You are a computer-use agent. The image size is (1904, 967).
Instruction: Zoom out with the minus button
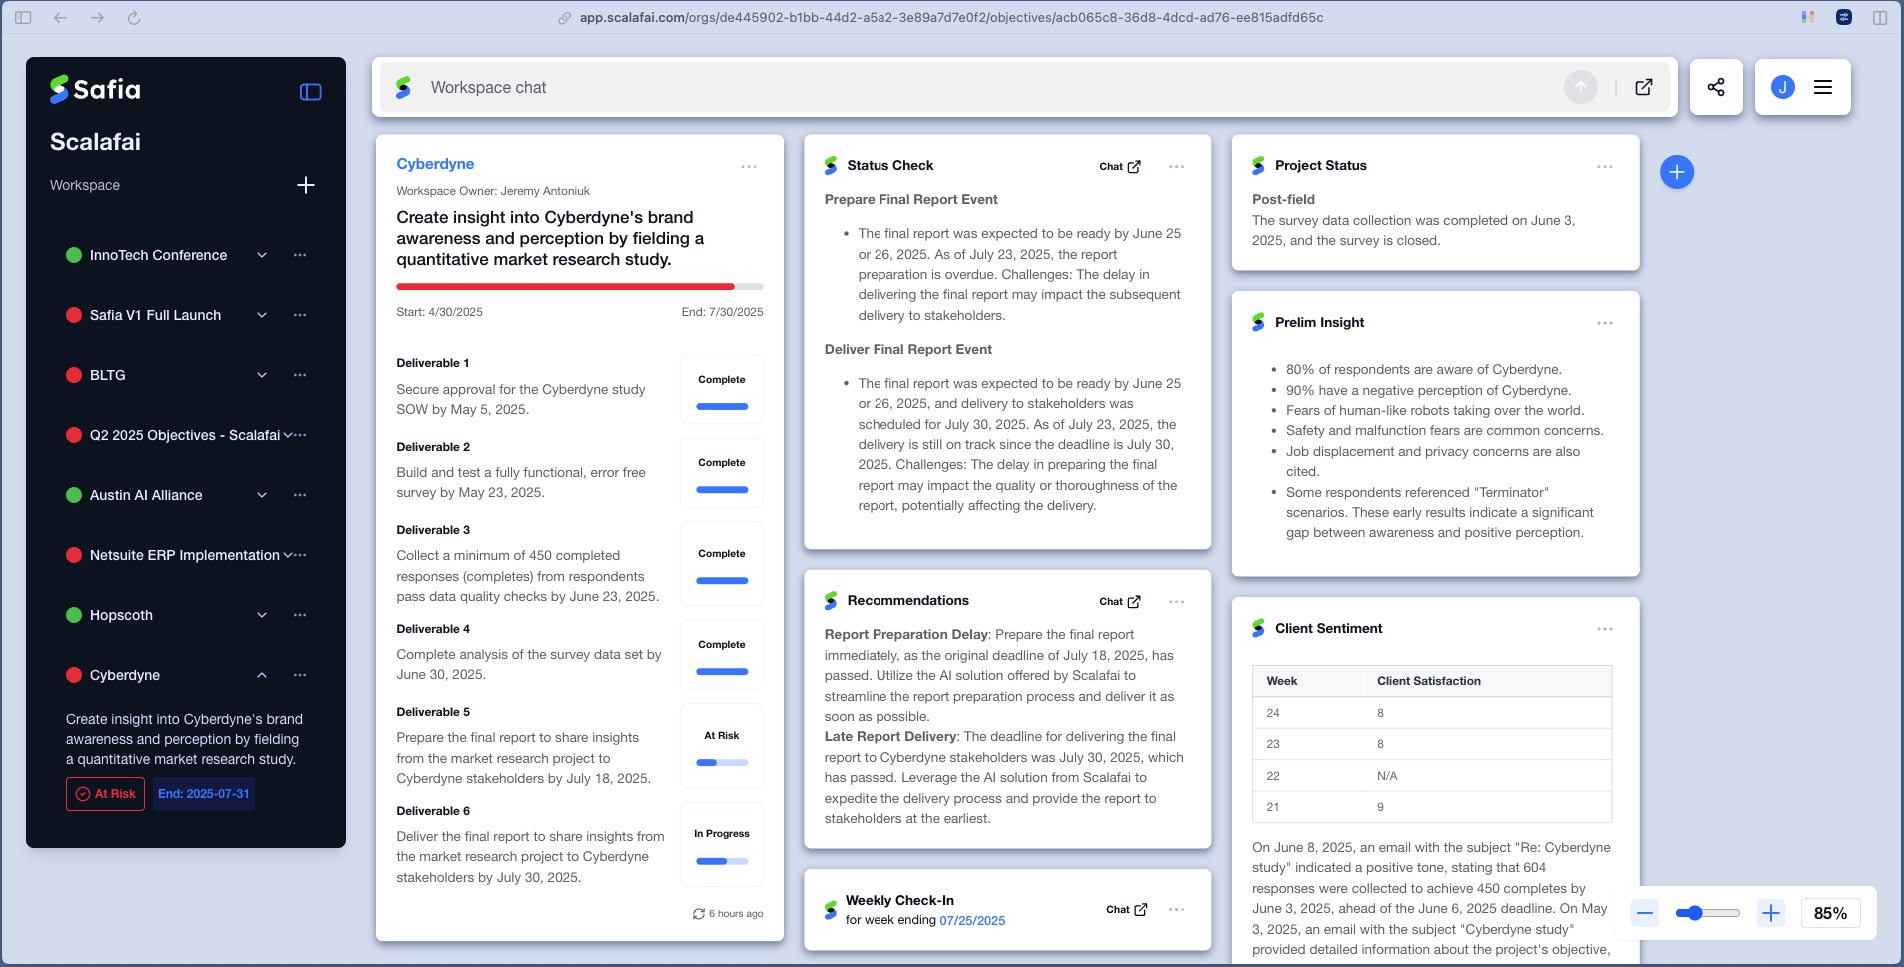click(x=1645, y=913)
